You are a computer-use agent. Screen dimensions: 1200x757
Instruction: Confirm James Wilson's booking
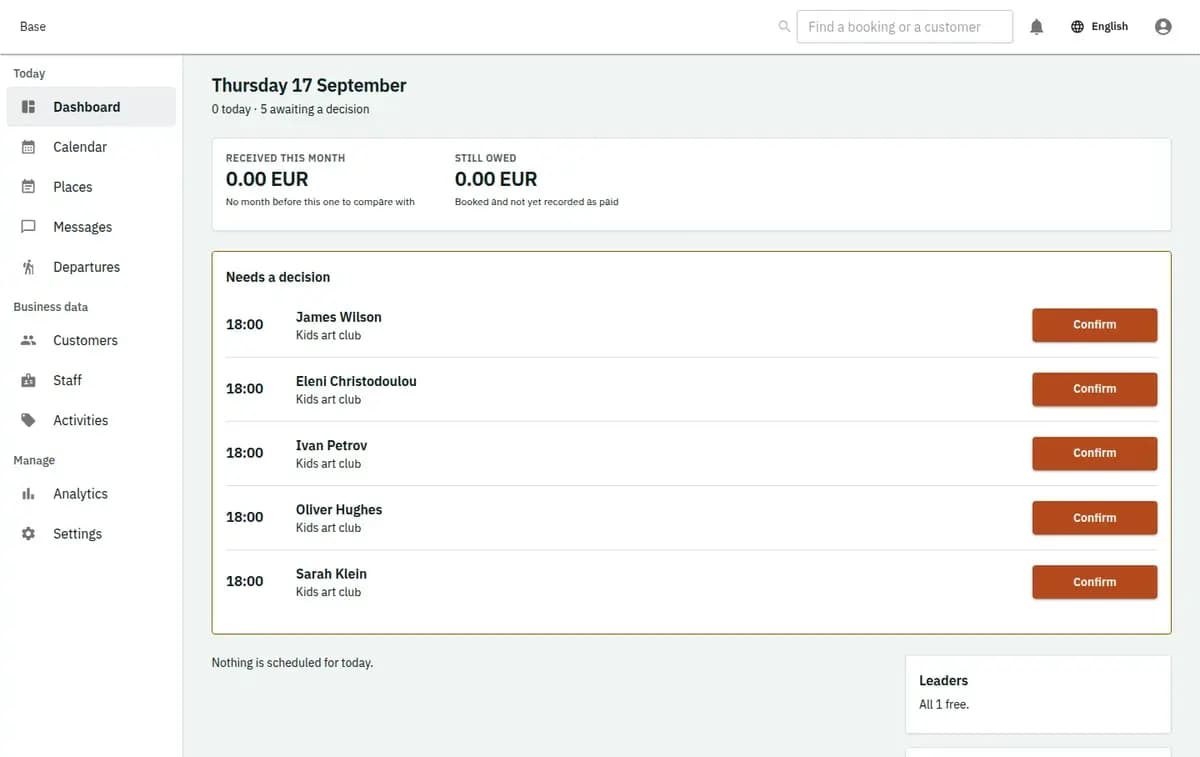pyautogui.click(x=1094, y=325)
